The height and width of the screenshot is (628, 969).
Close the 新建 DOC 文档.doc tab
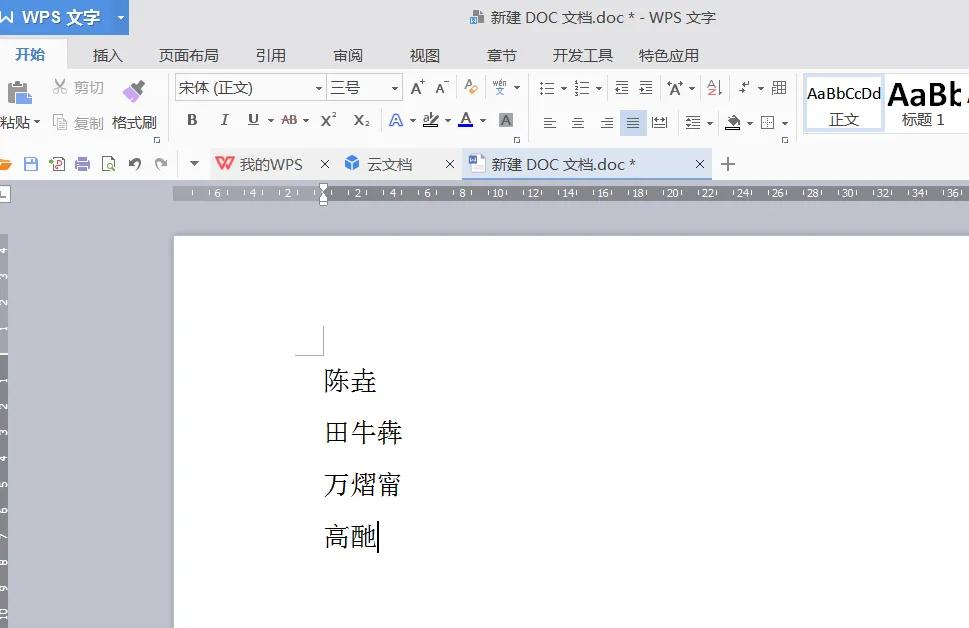(x=700, y=164)
